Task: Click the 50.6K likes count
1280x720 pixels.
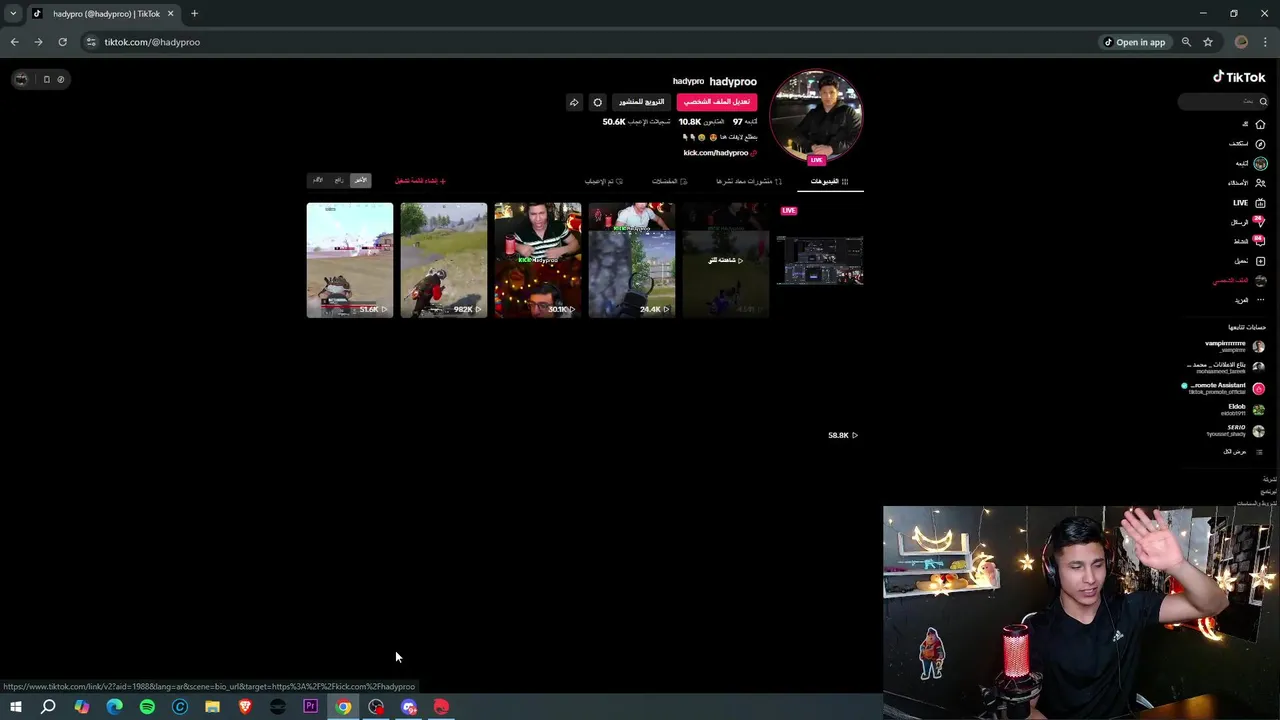Action: 636,122
